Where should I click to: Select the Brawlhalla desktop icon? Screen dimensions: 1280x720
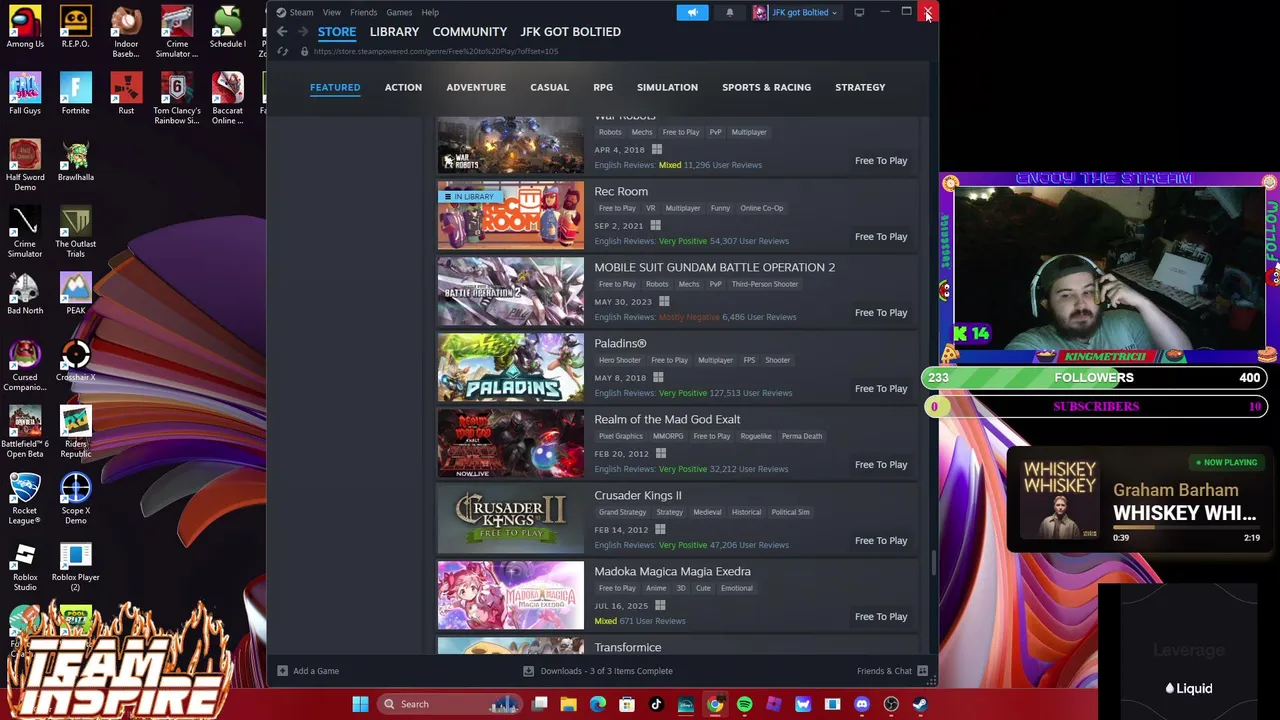75,160
